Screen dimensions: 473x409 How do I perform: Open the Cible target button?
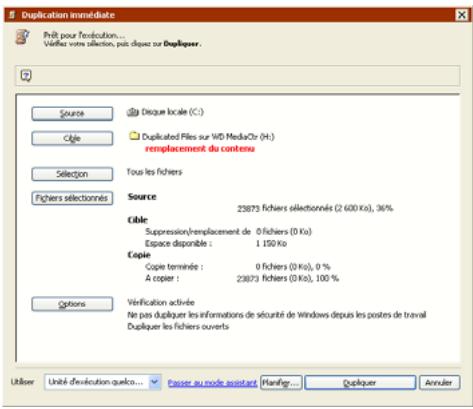point(72,138)
